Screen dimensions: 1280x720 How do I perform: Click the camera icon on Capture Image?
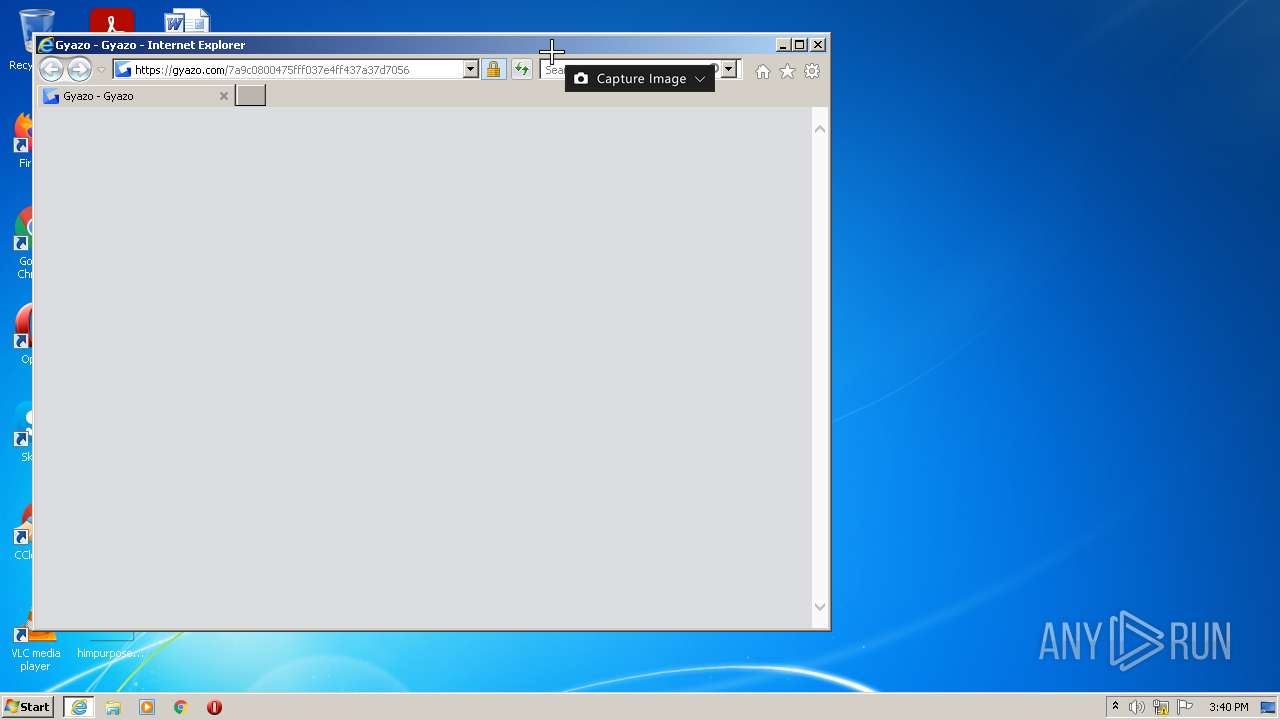click(x=581, y=78)
